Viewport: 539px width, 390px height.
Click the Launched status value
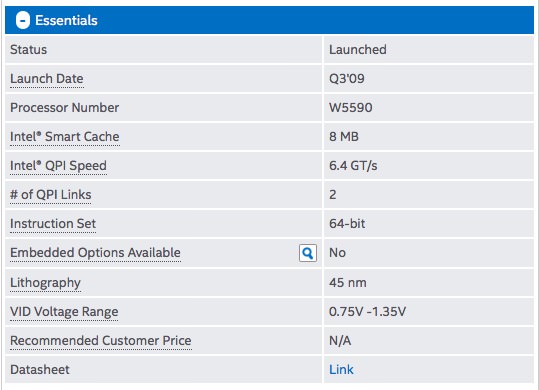358,50
